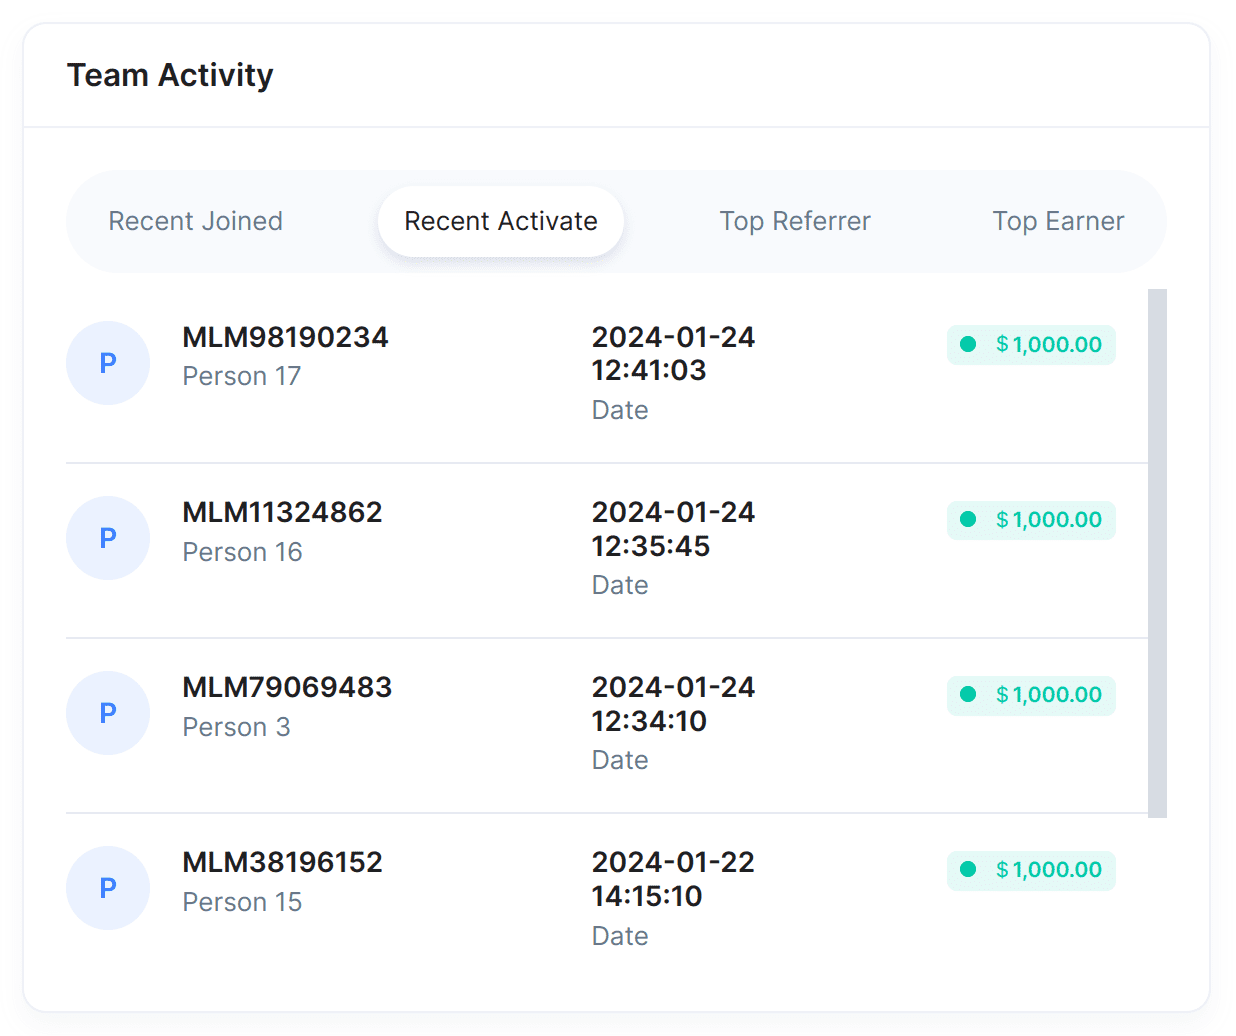The image size is (1236, 1036).
Task: Show the Top Earner tab
Action: [1058, 221]
